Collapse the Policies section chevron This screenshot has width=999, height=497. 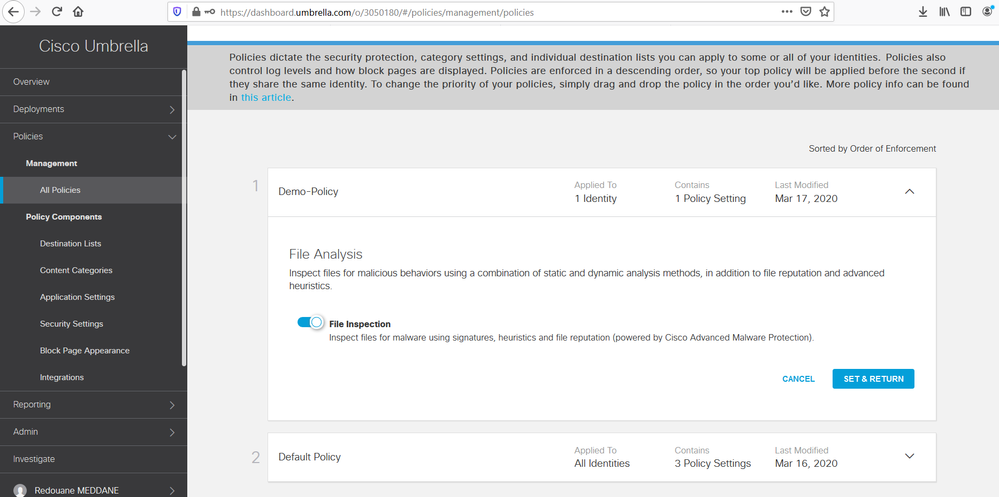tap(172, 136)
